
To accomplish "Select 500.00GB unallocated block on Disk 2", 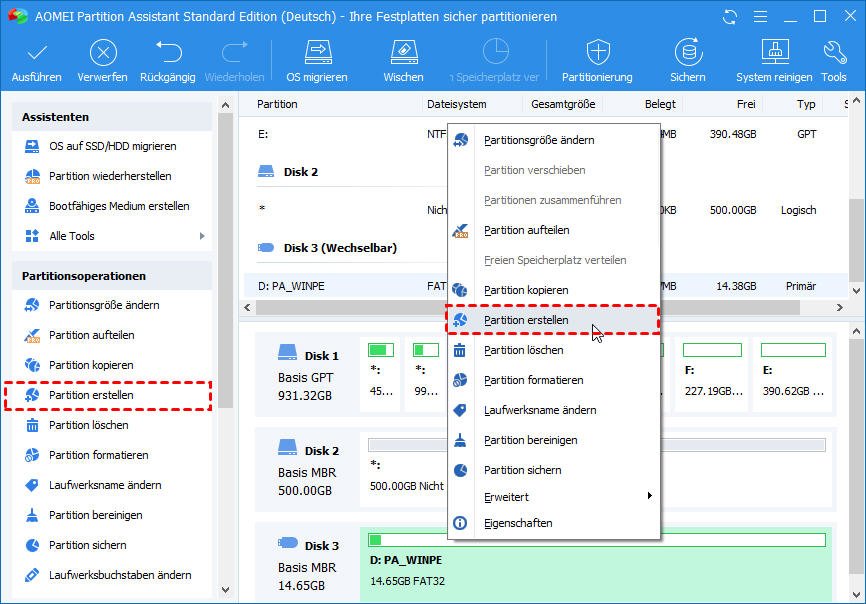I will (x=596, y=469).
